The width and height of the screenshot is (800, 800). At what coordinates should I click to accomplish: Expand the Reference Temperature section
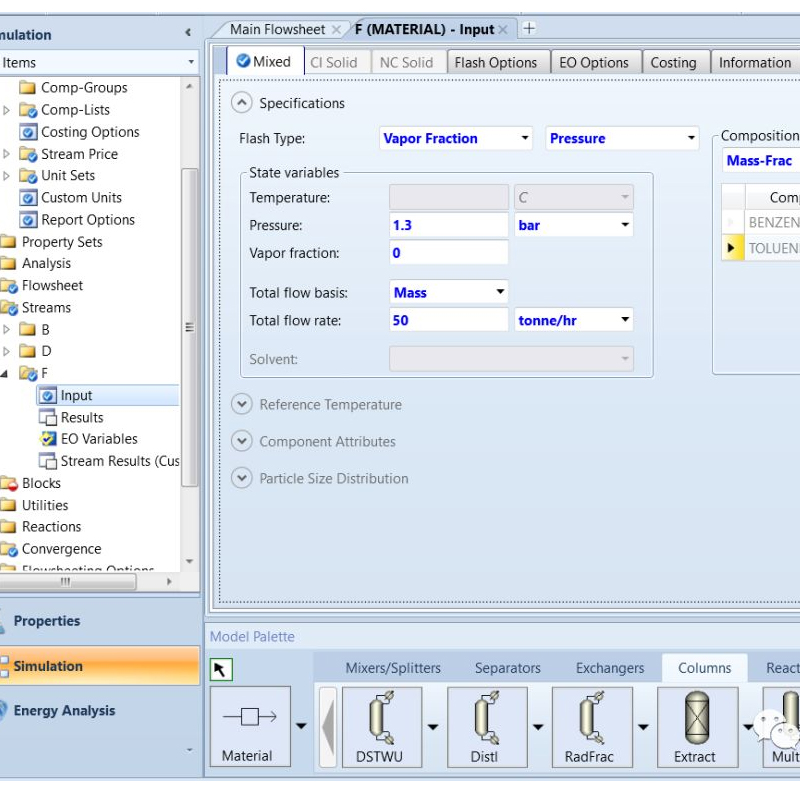pos(241,404)
